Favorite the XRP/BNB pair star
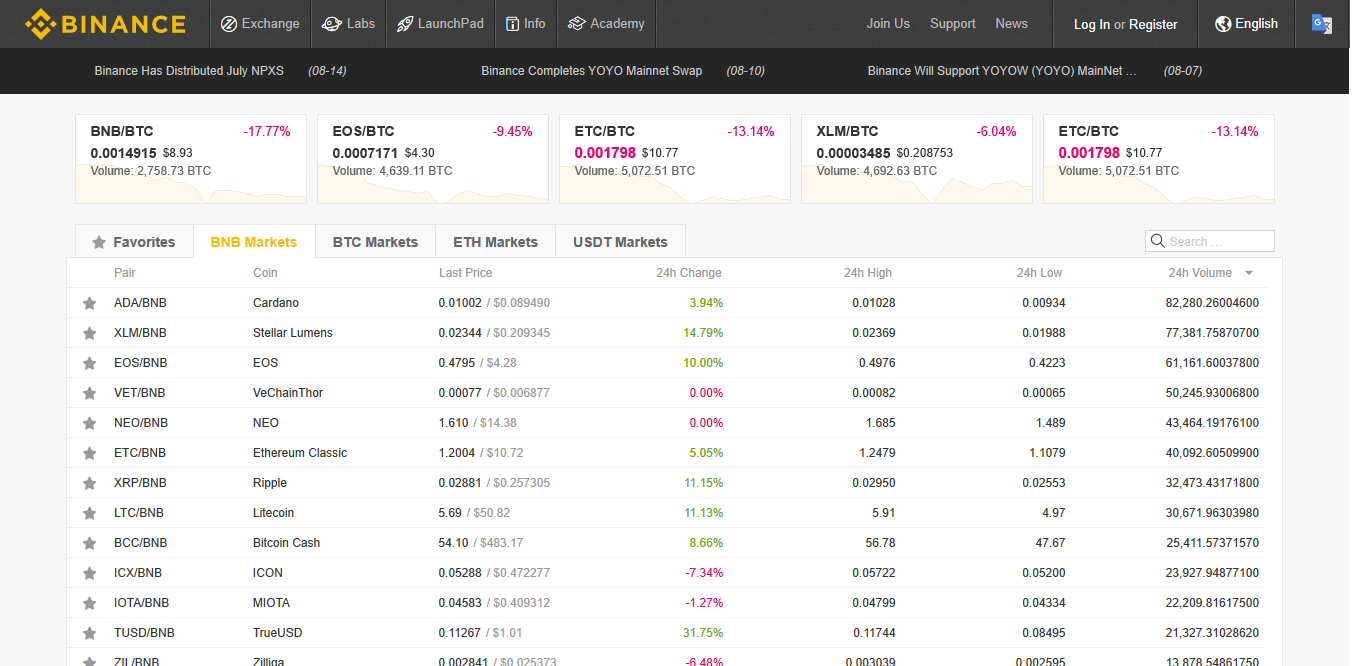 (89, 483)
